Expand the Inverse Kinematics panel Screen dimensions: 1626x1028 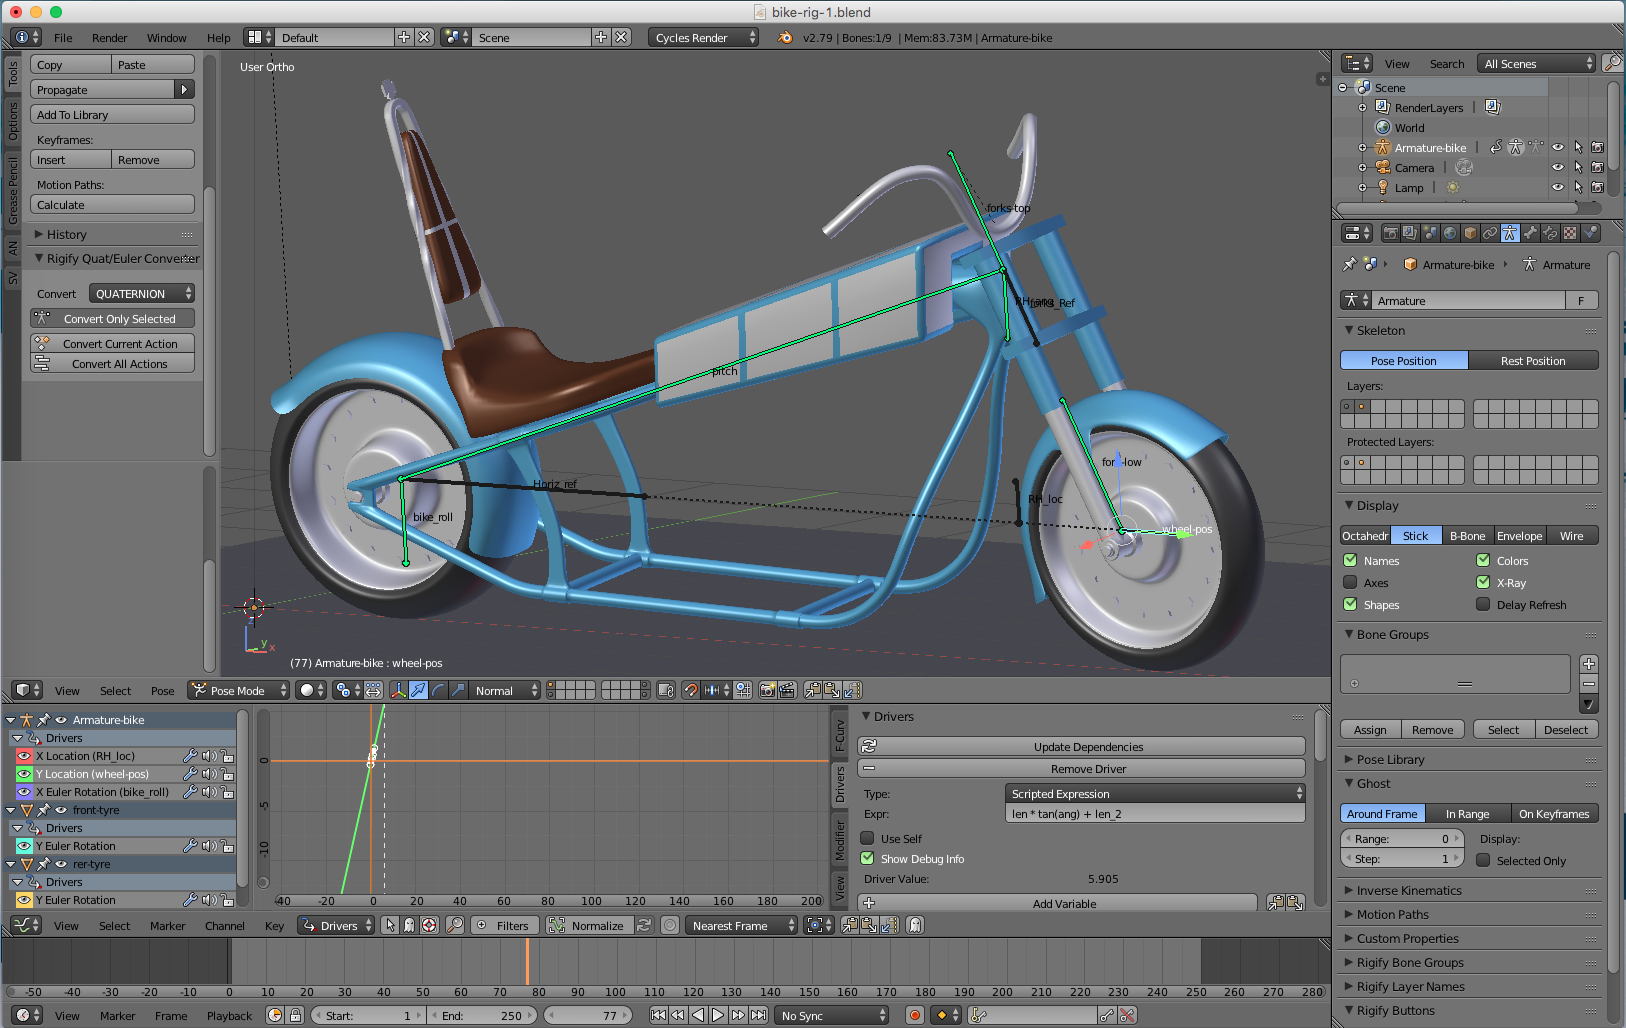pos(1408,891)
